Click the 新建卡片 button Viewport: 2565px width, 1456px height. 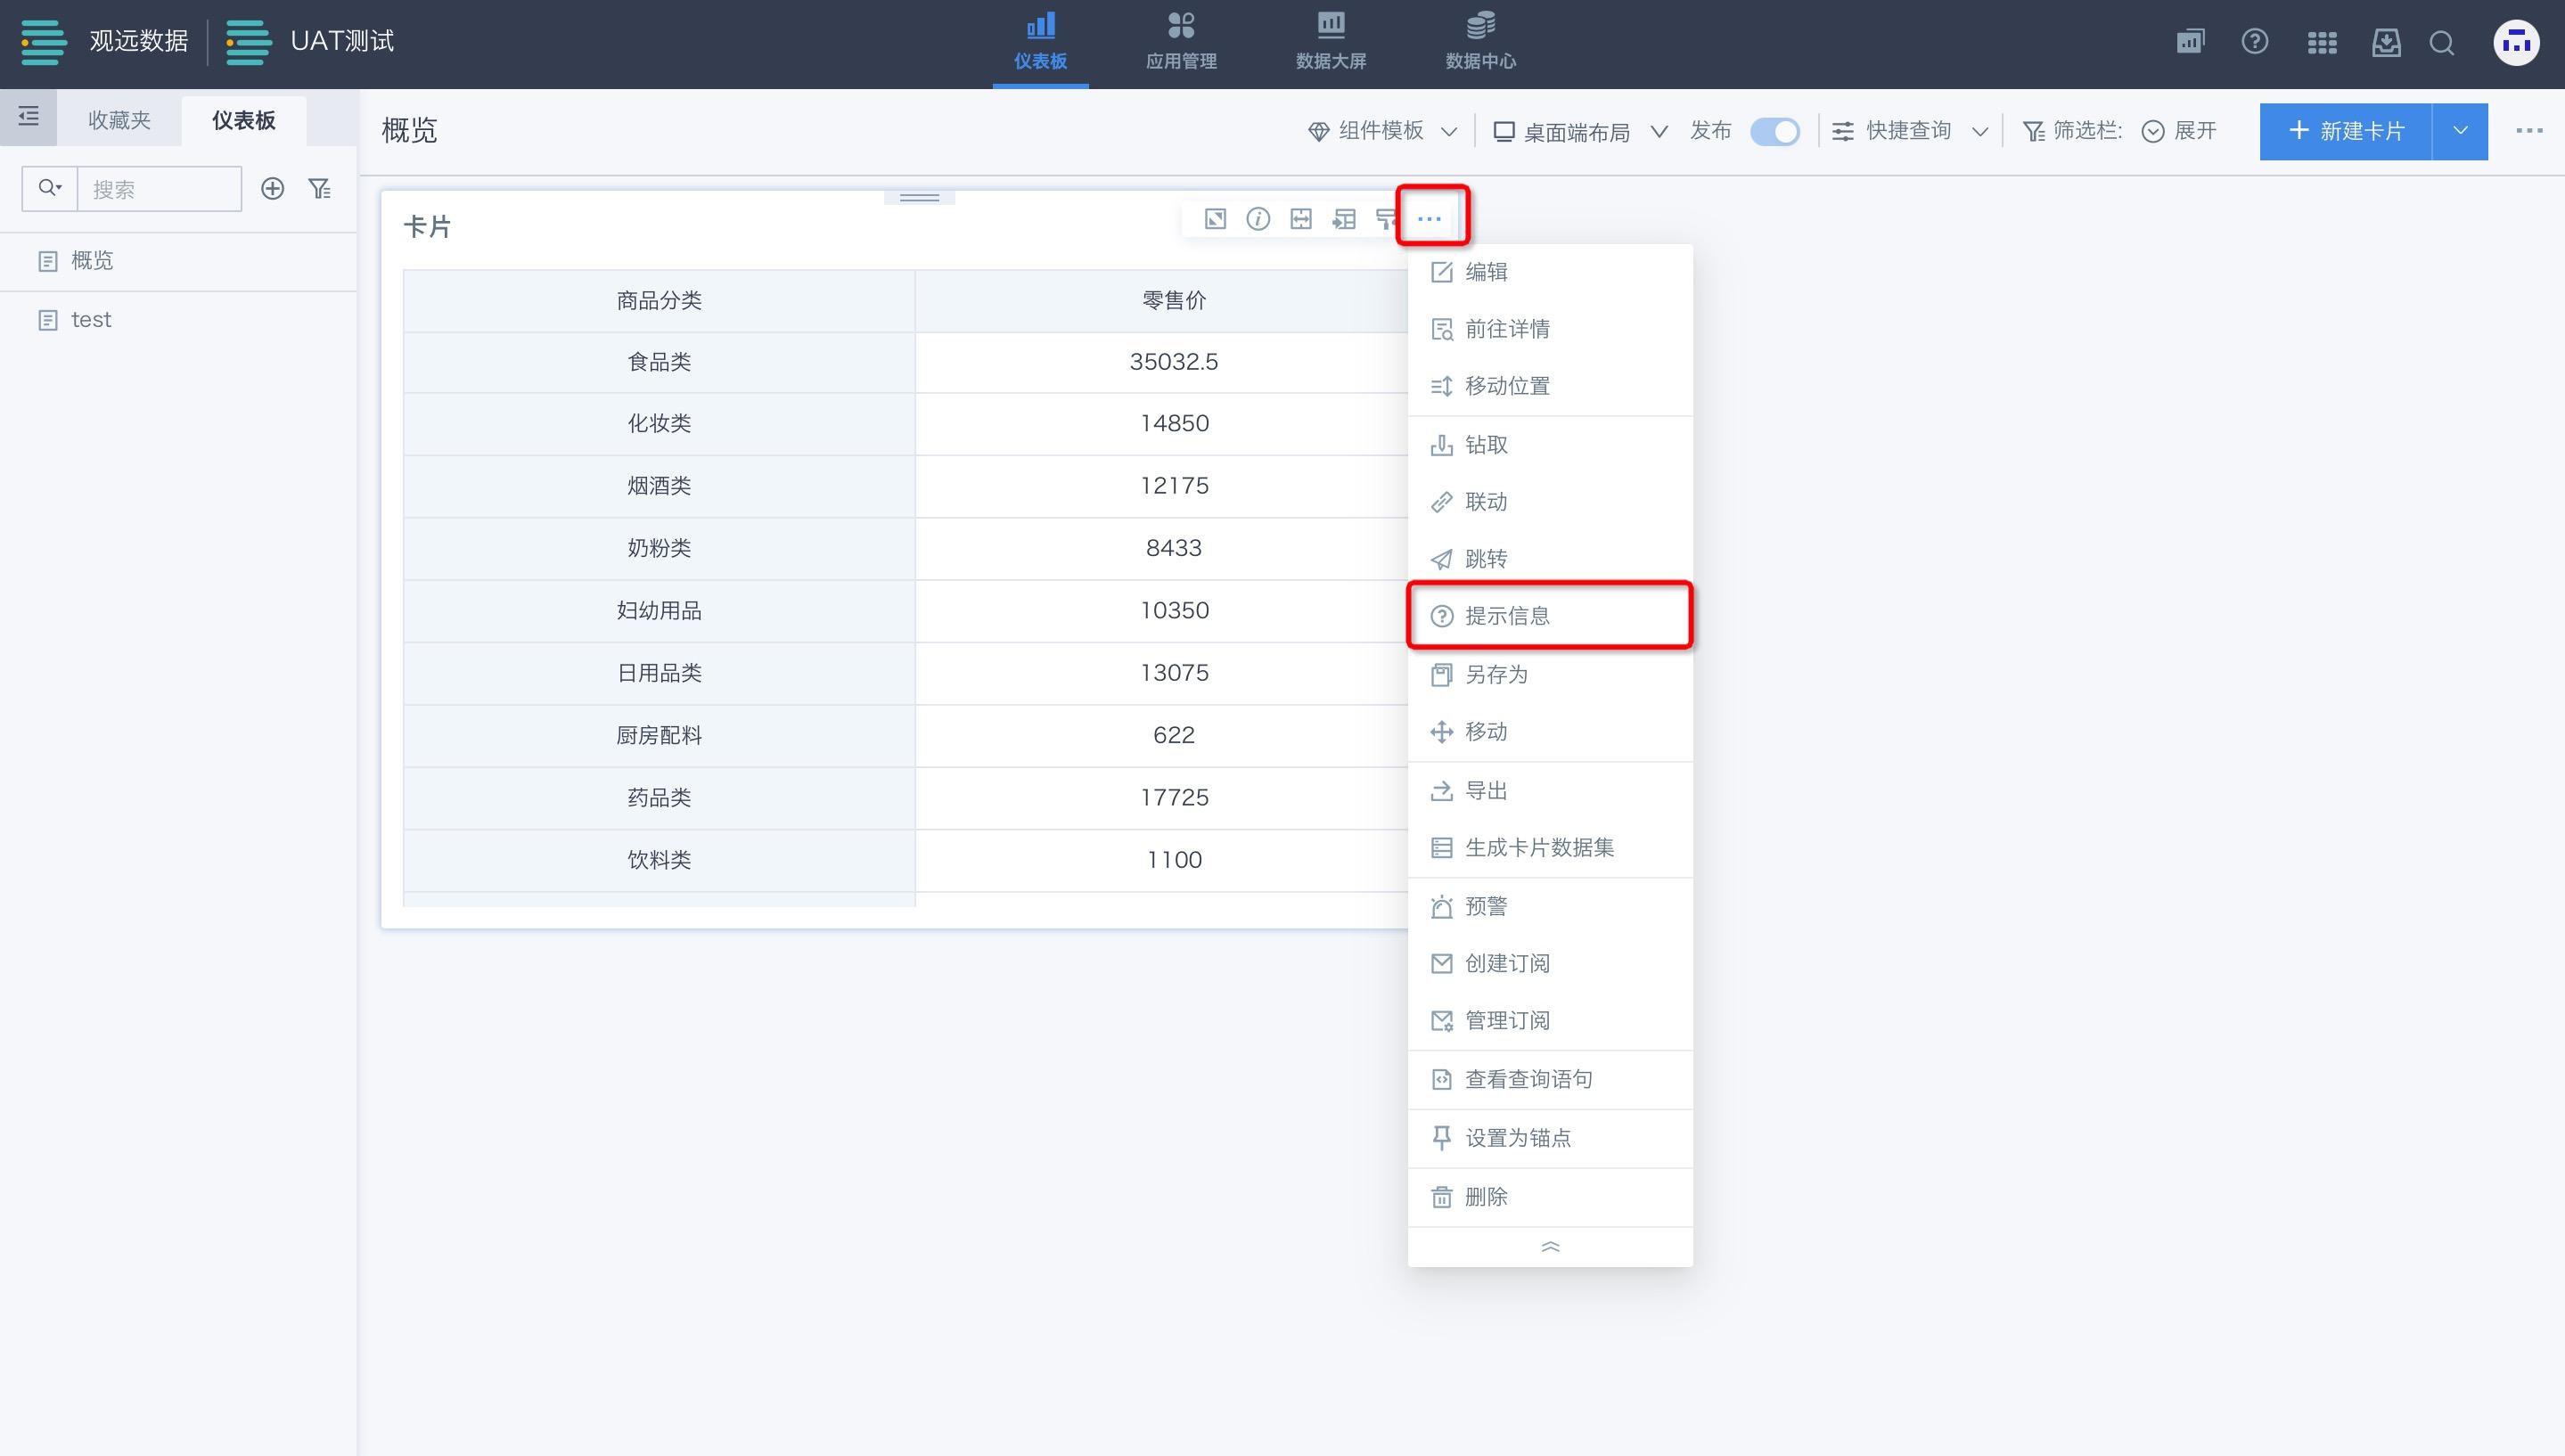[x=2346, y=131]
